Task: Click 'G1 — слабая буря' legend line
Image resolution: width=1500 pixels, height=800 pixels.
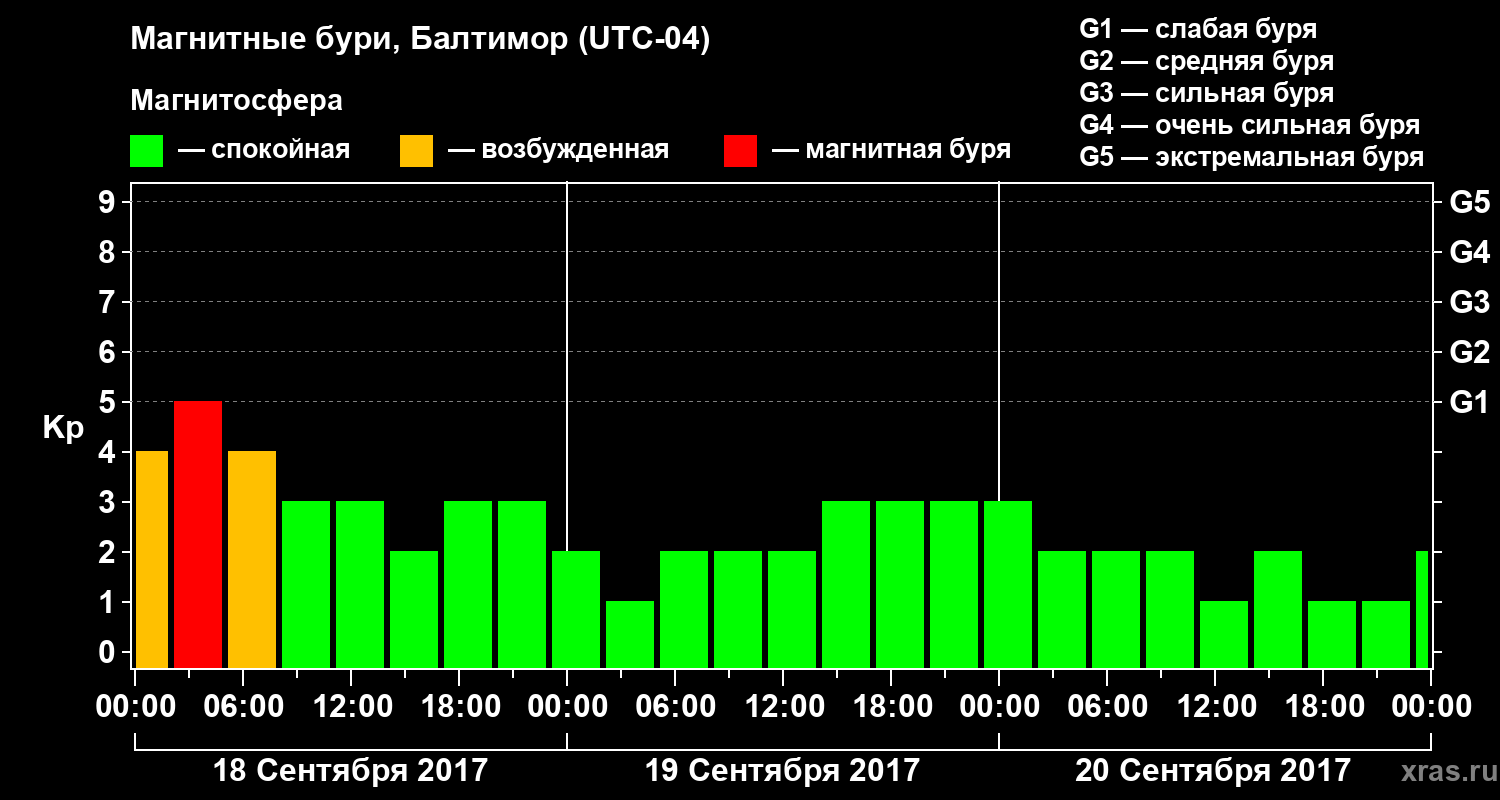Action: tap(1198, 28)
